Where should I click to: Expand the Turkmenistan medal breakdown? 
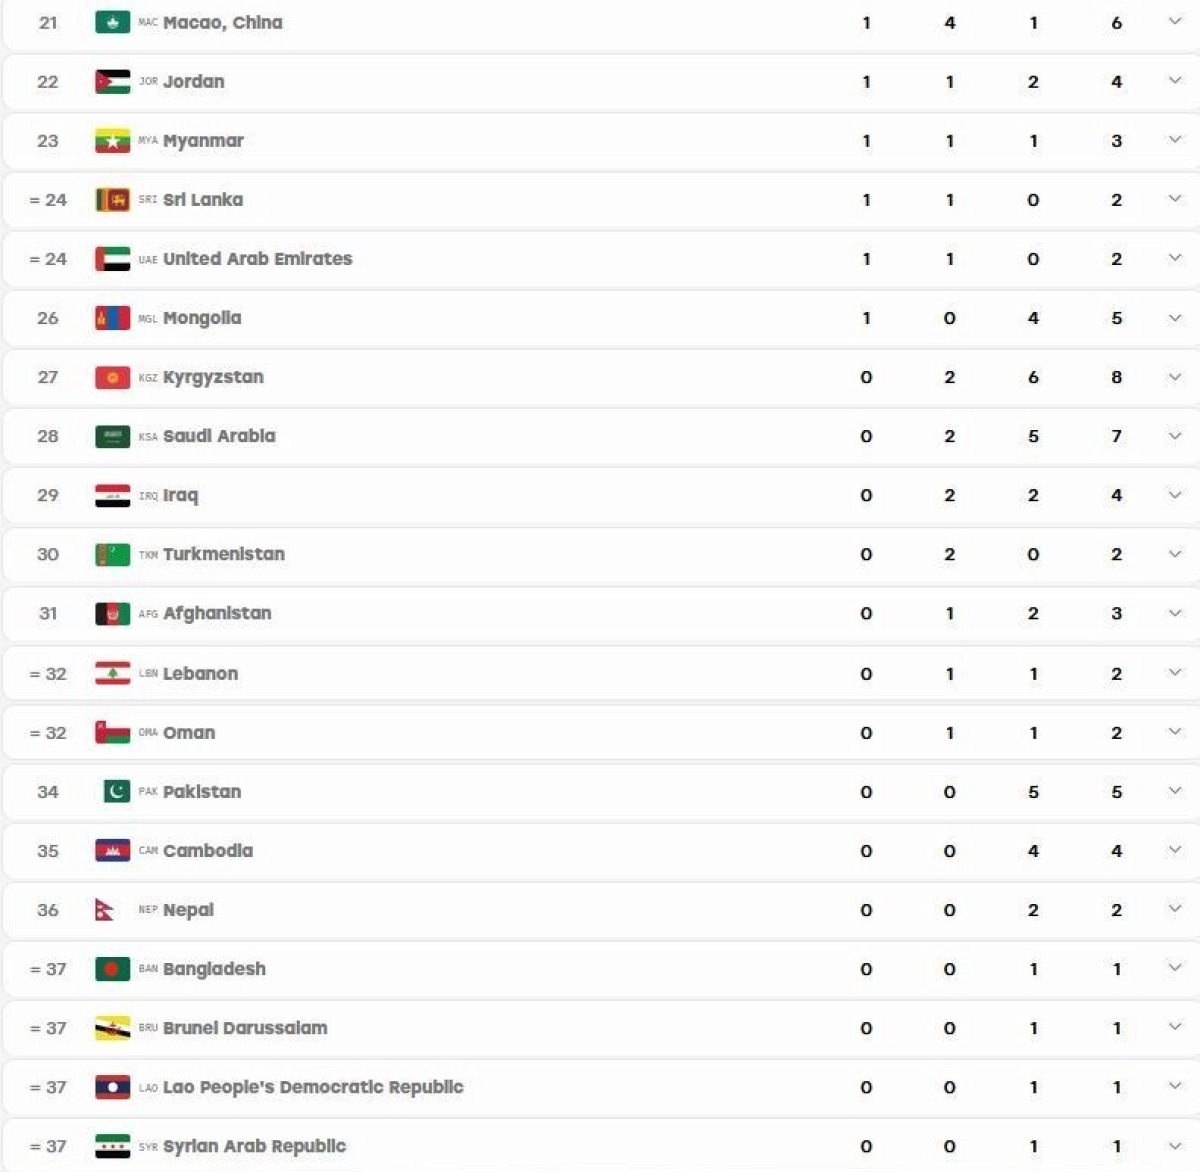coord(1175,554)
